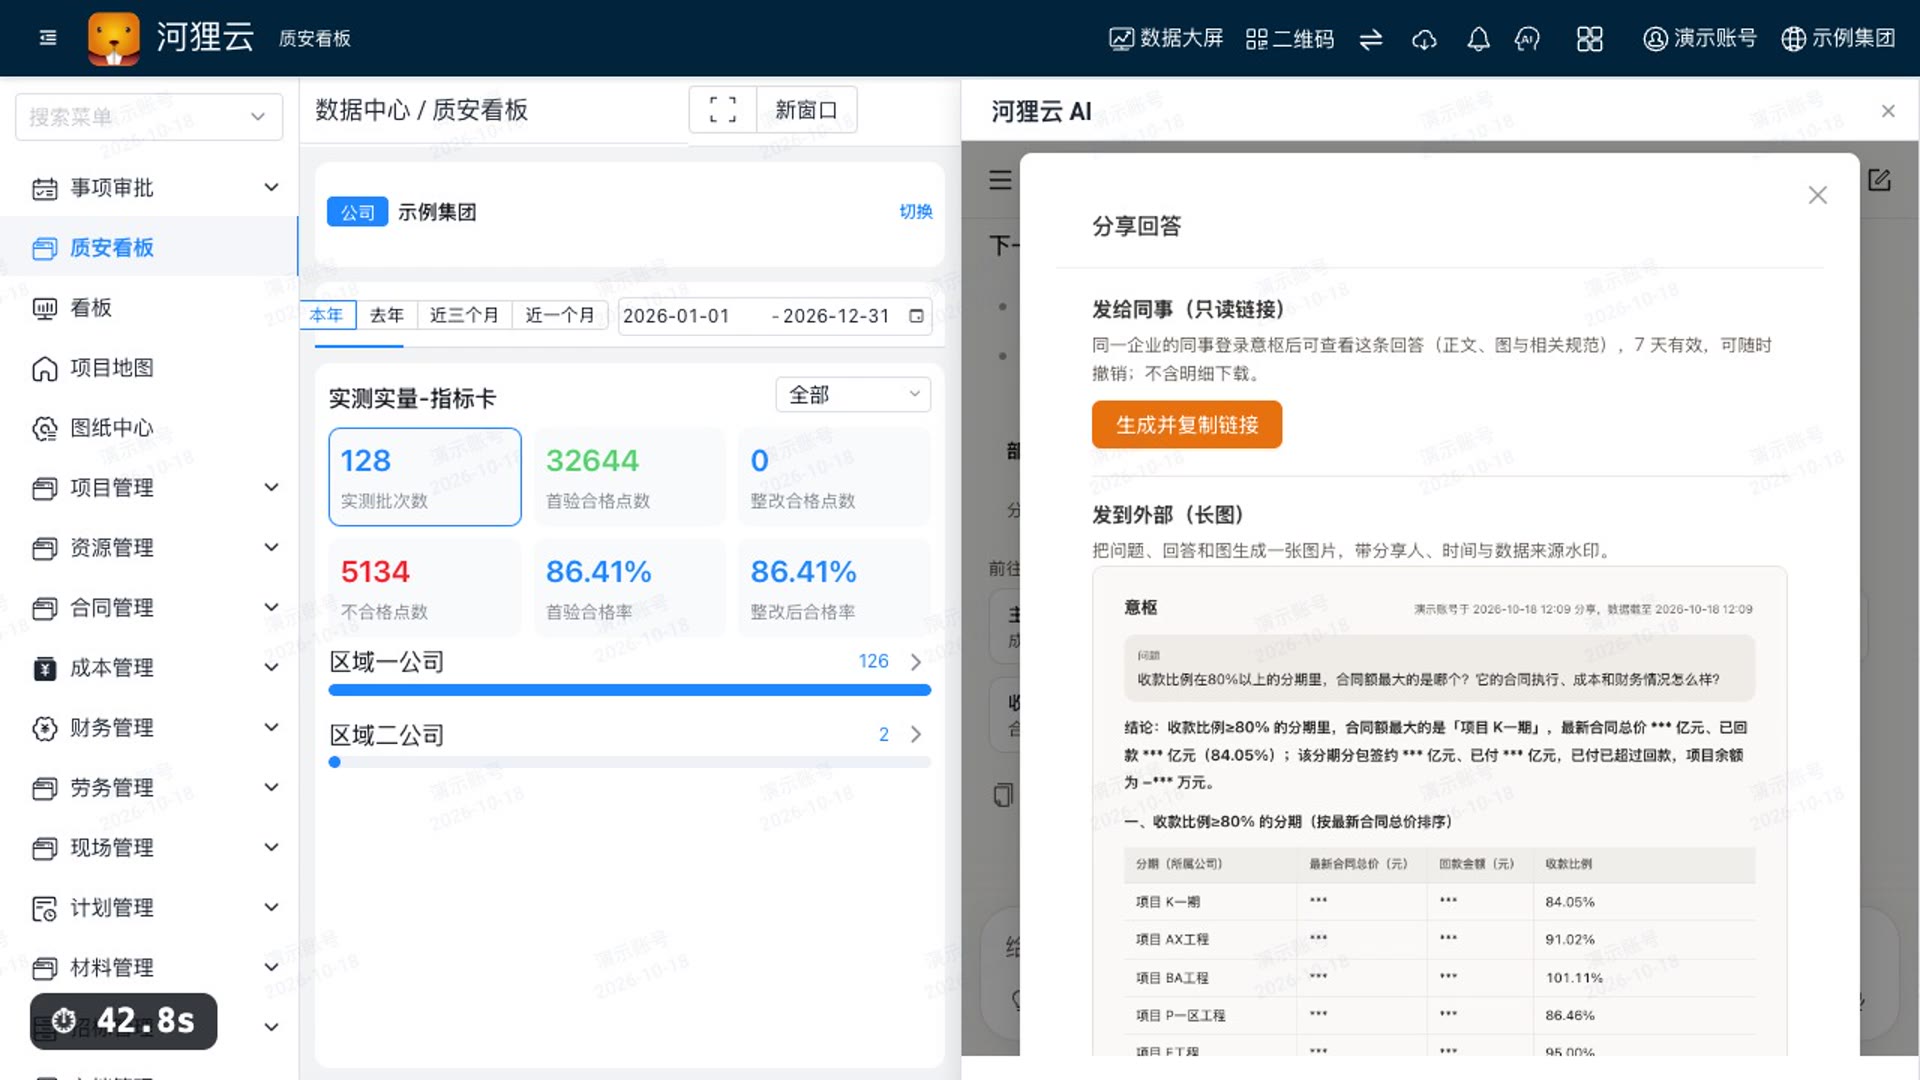The image size is (1920, 1080).
Task: Select the 近一个月 date tab
Action: pyautogui.click(x=560, y=315)
